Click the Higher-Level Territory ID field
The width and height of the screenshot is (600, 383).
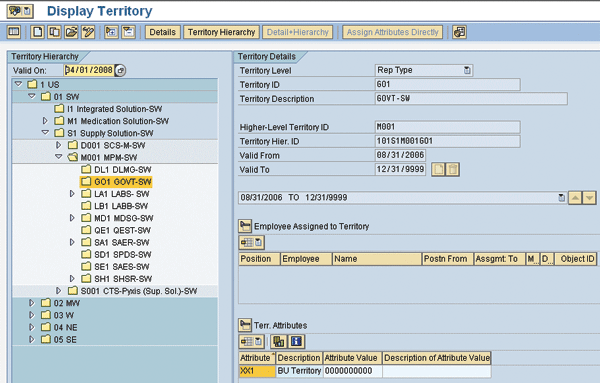click(447, 127)
